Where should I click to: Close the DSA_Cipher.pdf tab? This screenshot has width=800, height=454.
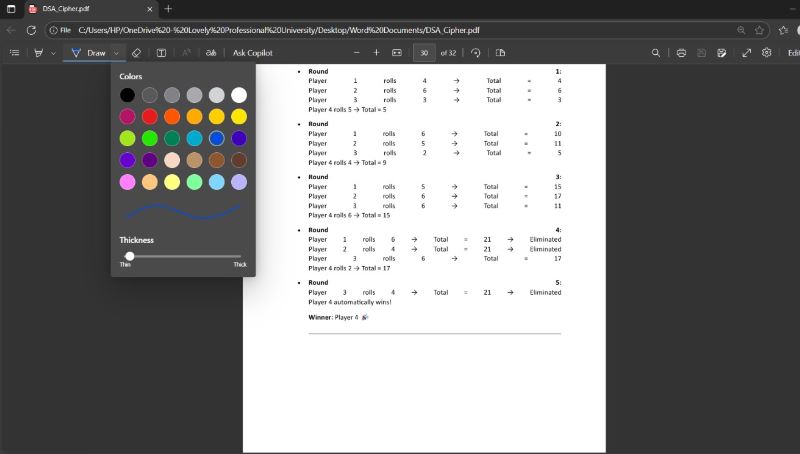tap(149, 9)
